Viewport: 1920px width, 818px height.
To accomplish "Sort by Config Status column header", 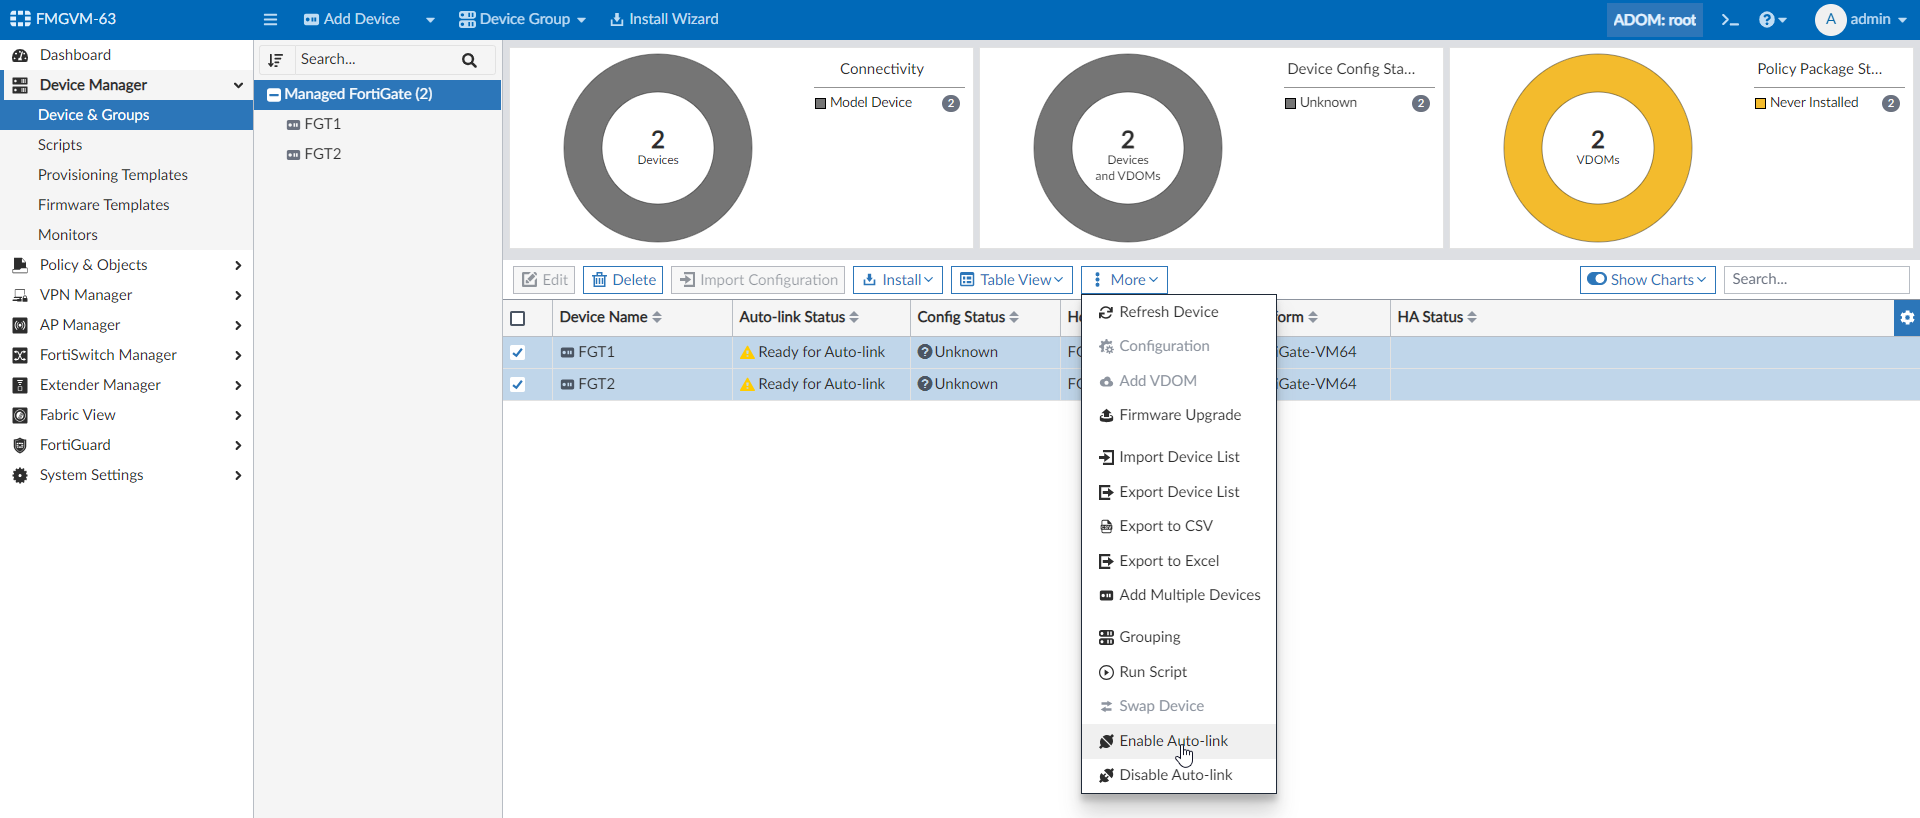I will pos(967,317).
